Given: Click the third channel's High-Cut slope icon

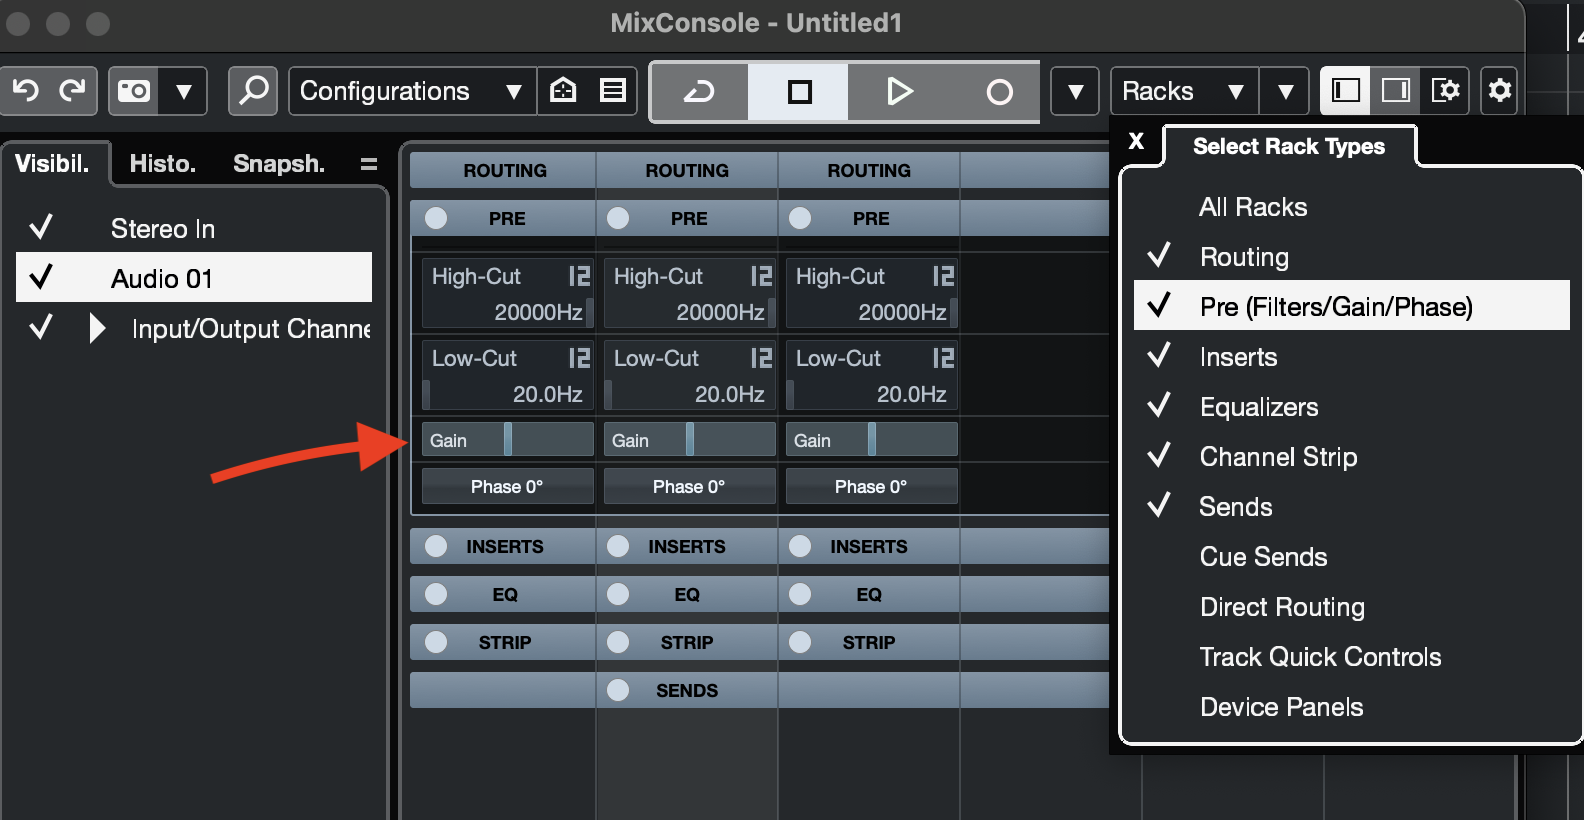Looking at the screenshot, I should pyautogui.click(x=944, y=276).
